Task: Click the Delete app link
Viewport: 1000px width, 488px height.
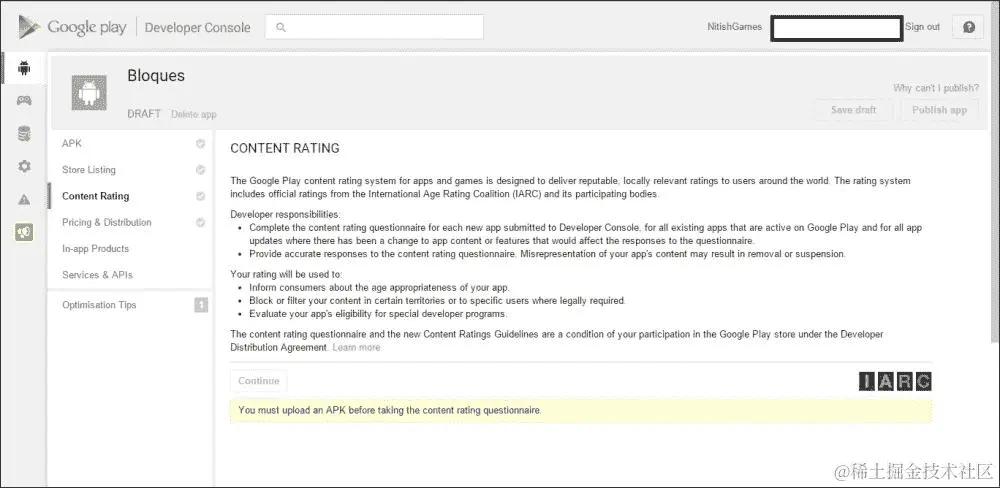Action: (x=194, y=114)
